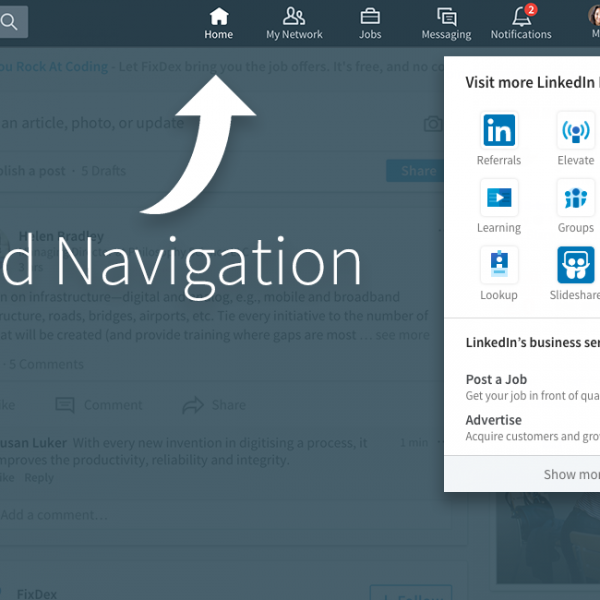
Task: Click Reply under Susan Luker's comment
Action: 39,478
